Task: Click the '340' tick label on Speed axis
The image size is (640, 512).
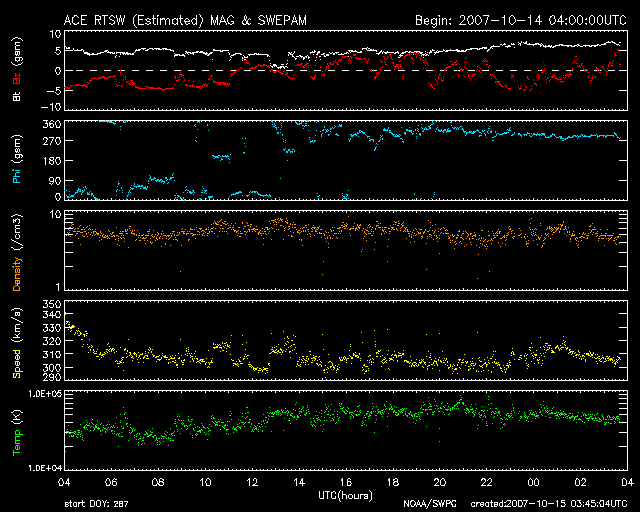Action: pos(52,314)
